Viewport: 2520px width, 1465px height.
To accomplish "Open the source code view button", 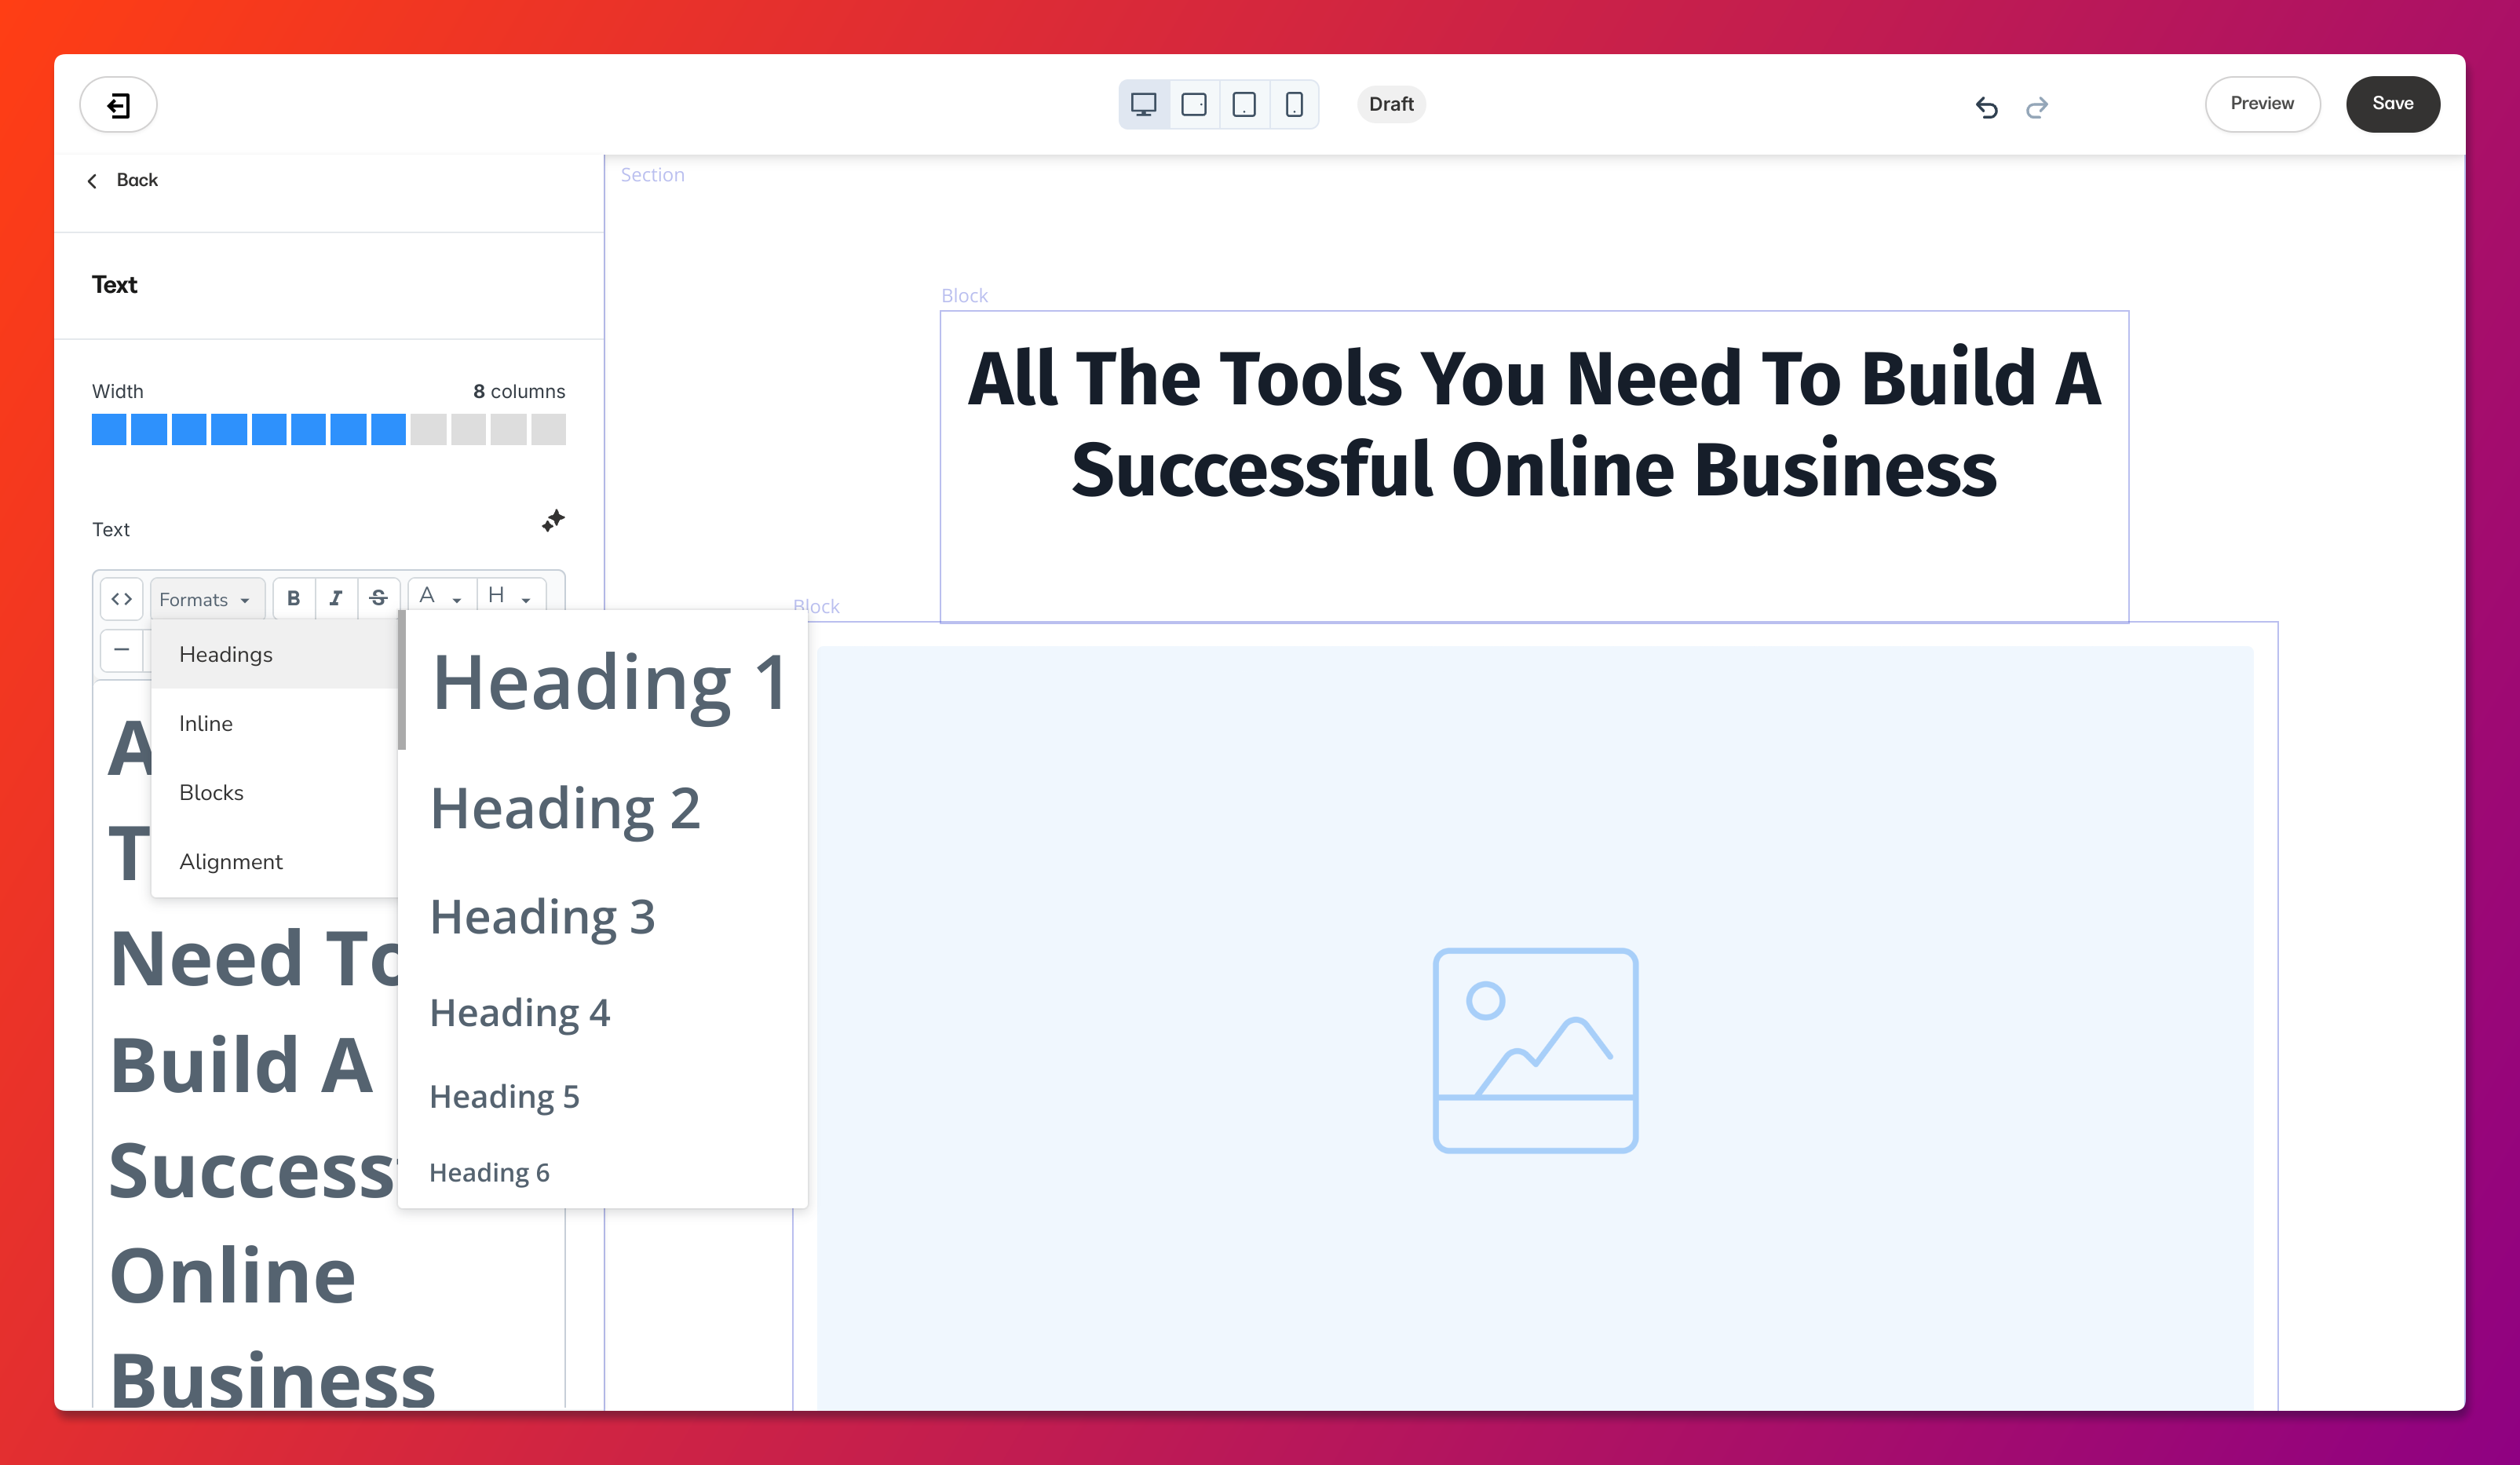I will point(122,599).
